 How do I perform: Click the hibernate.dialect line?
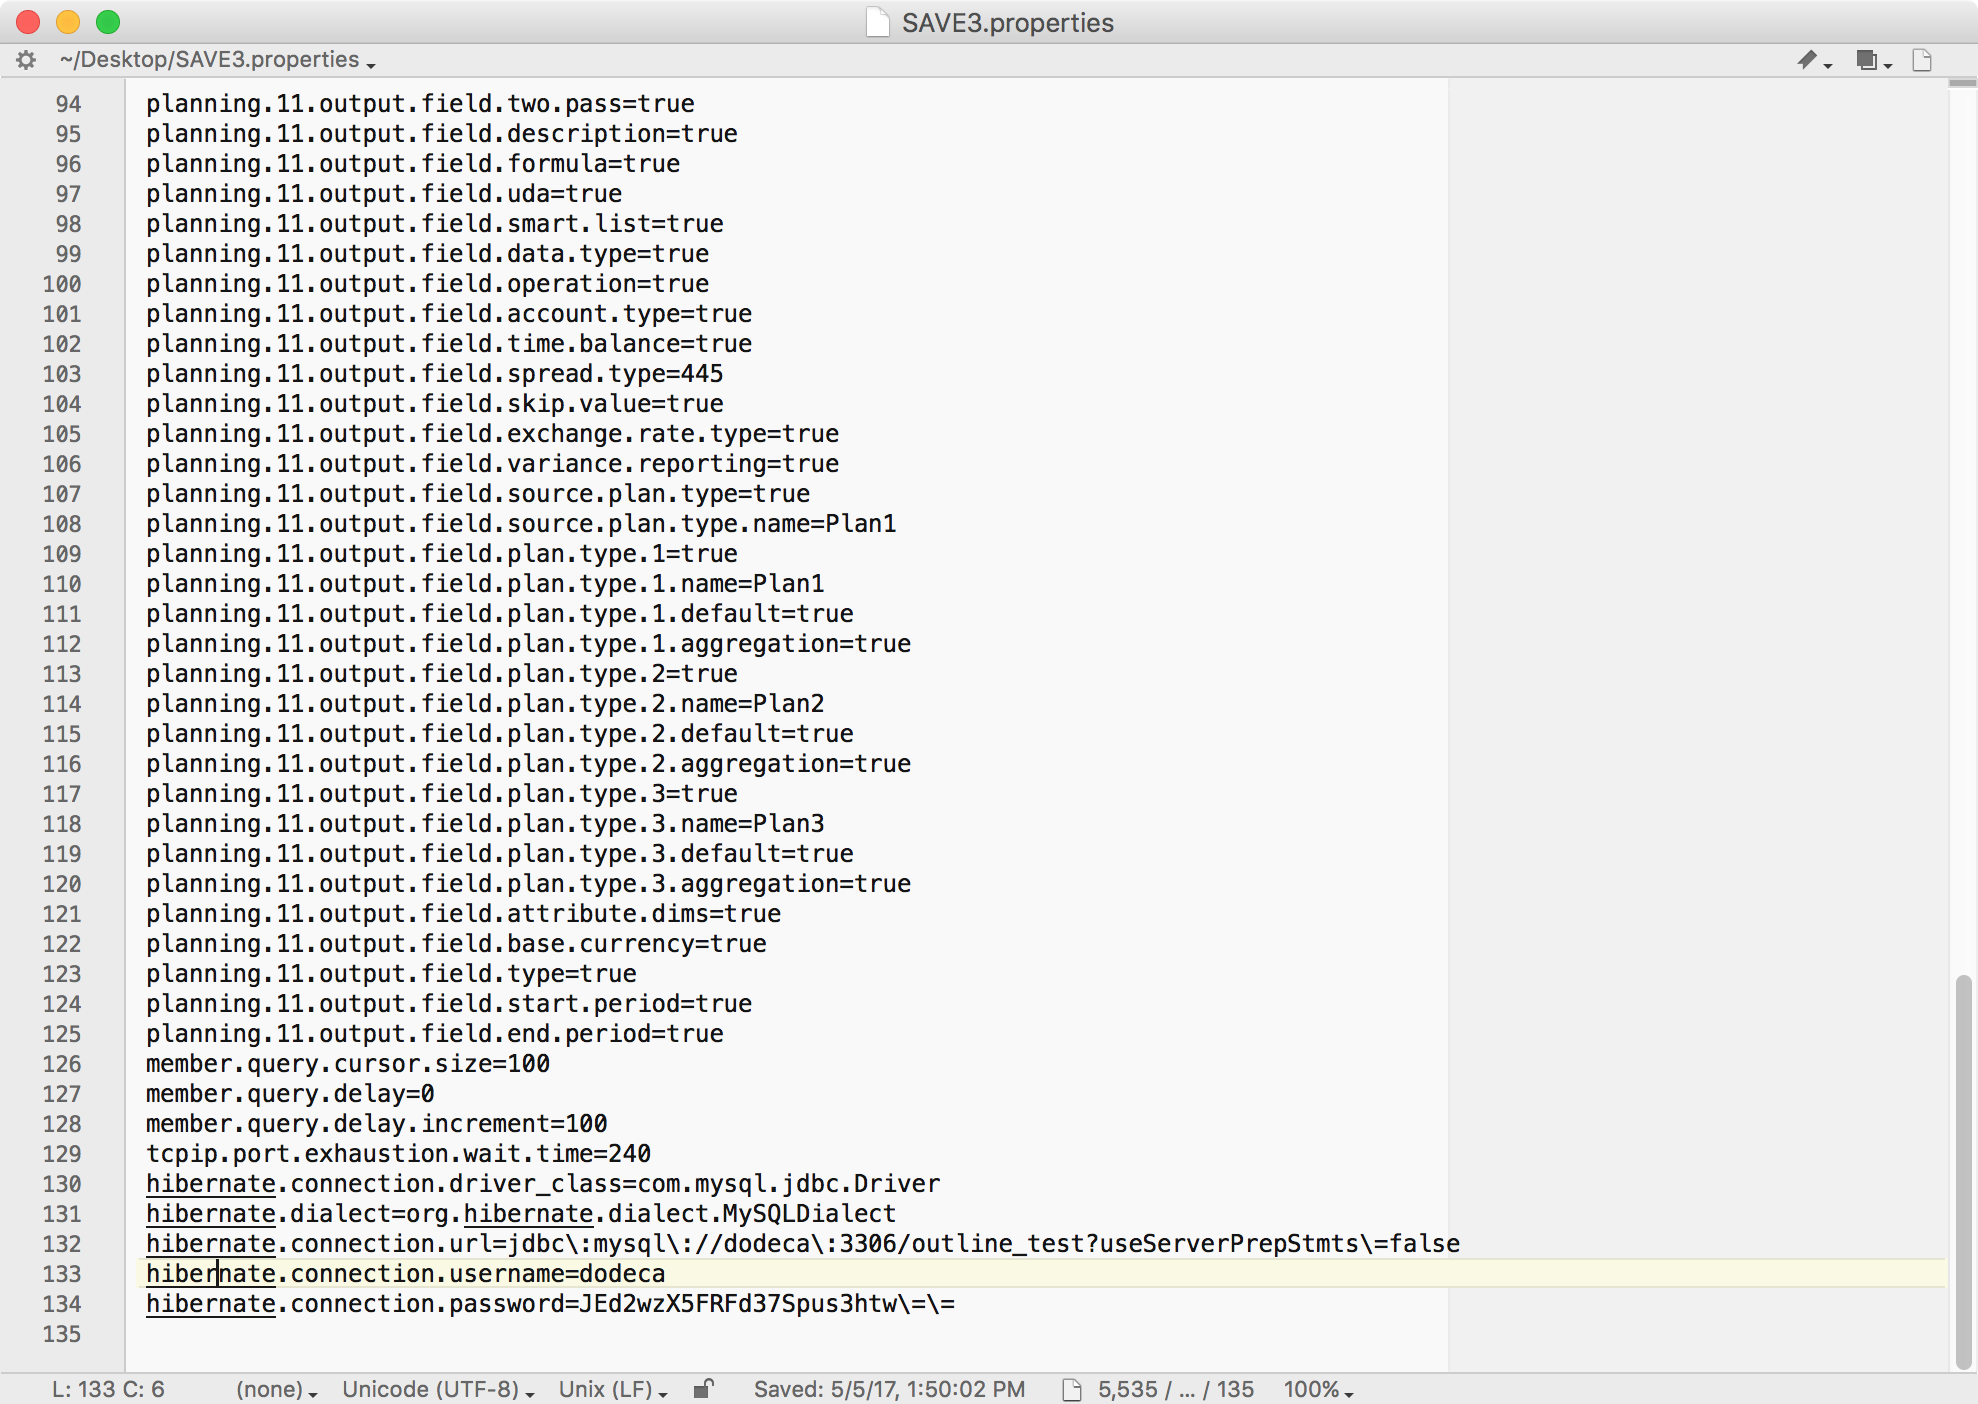click(521, 1214)
